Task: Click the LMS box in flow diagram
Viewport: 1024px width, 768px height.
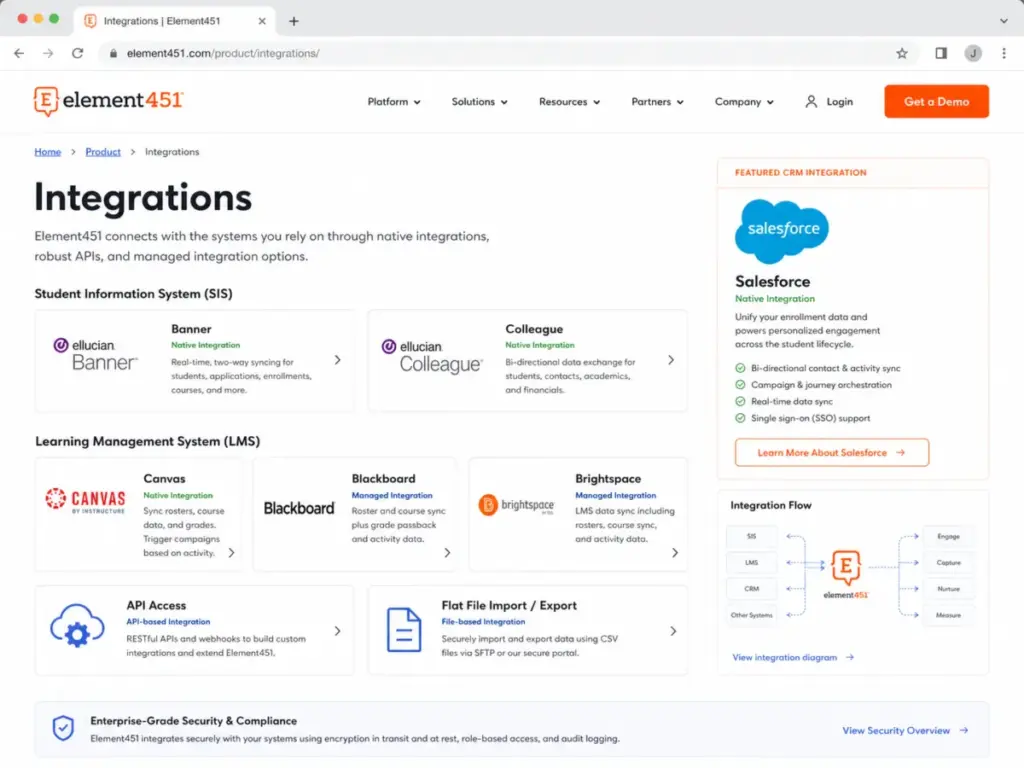Action: click(752, 562)
